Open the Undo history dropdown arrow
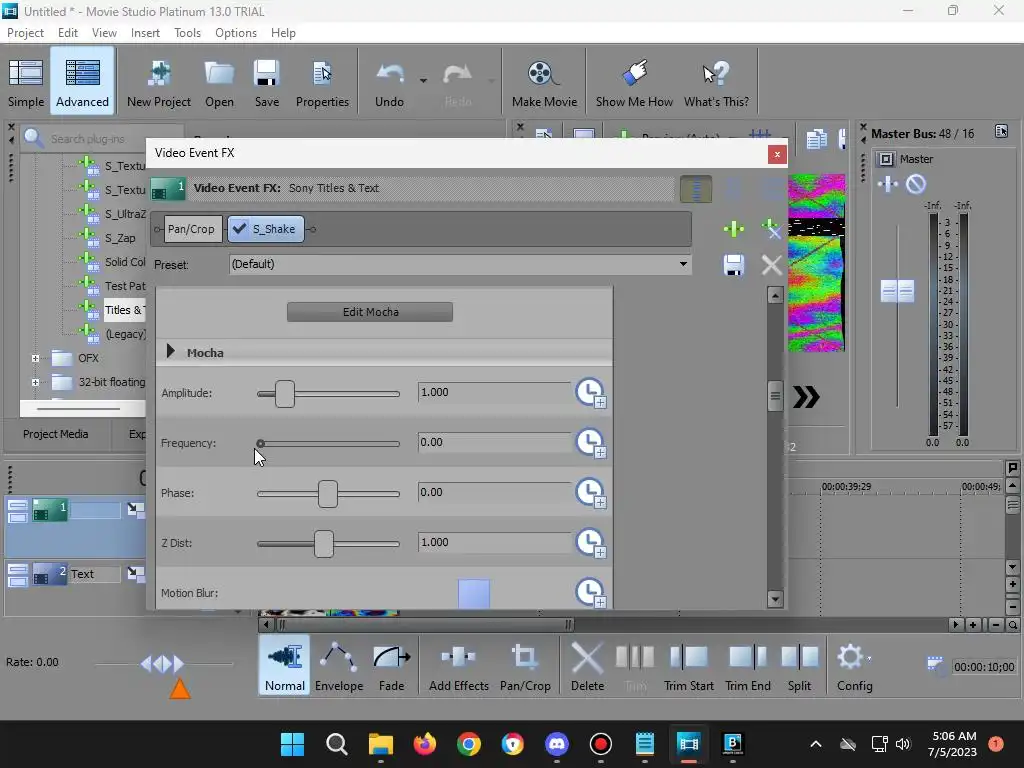 423,81
